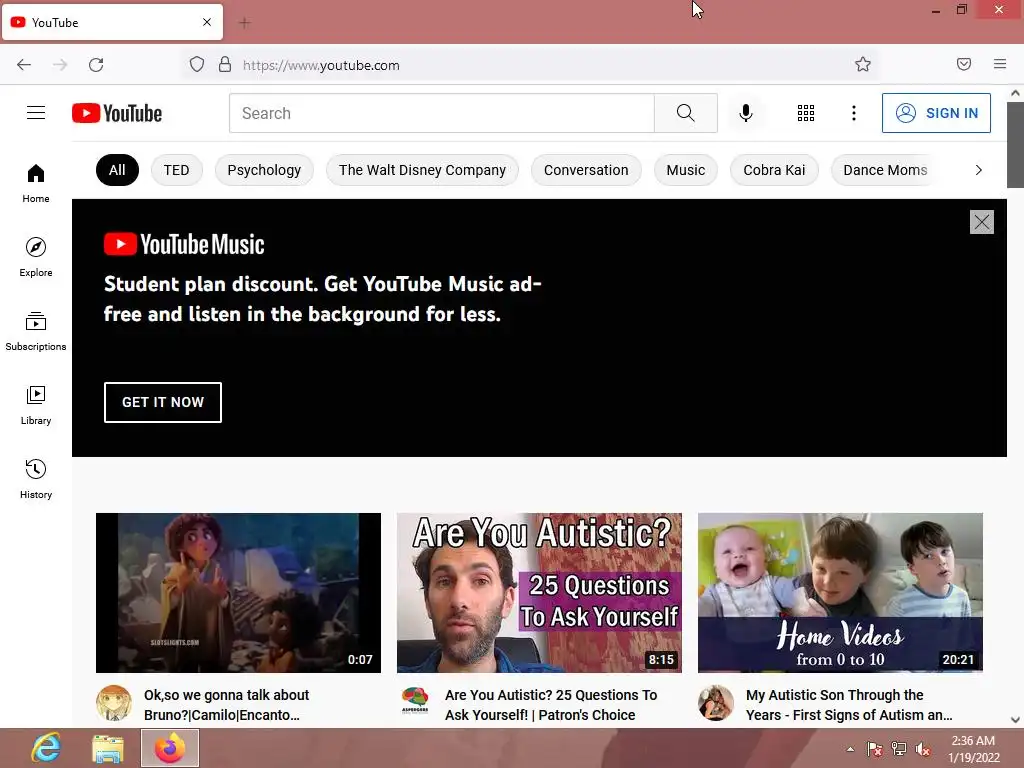Select the Dance Moms filter chip
Screen dimensions: 1024x768
885,170
